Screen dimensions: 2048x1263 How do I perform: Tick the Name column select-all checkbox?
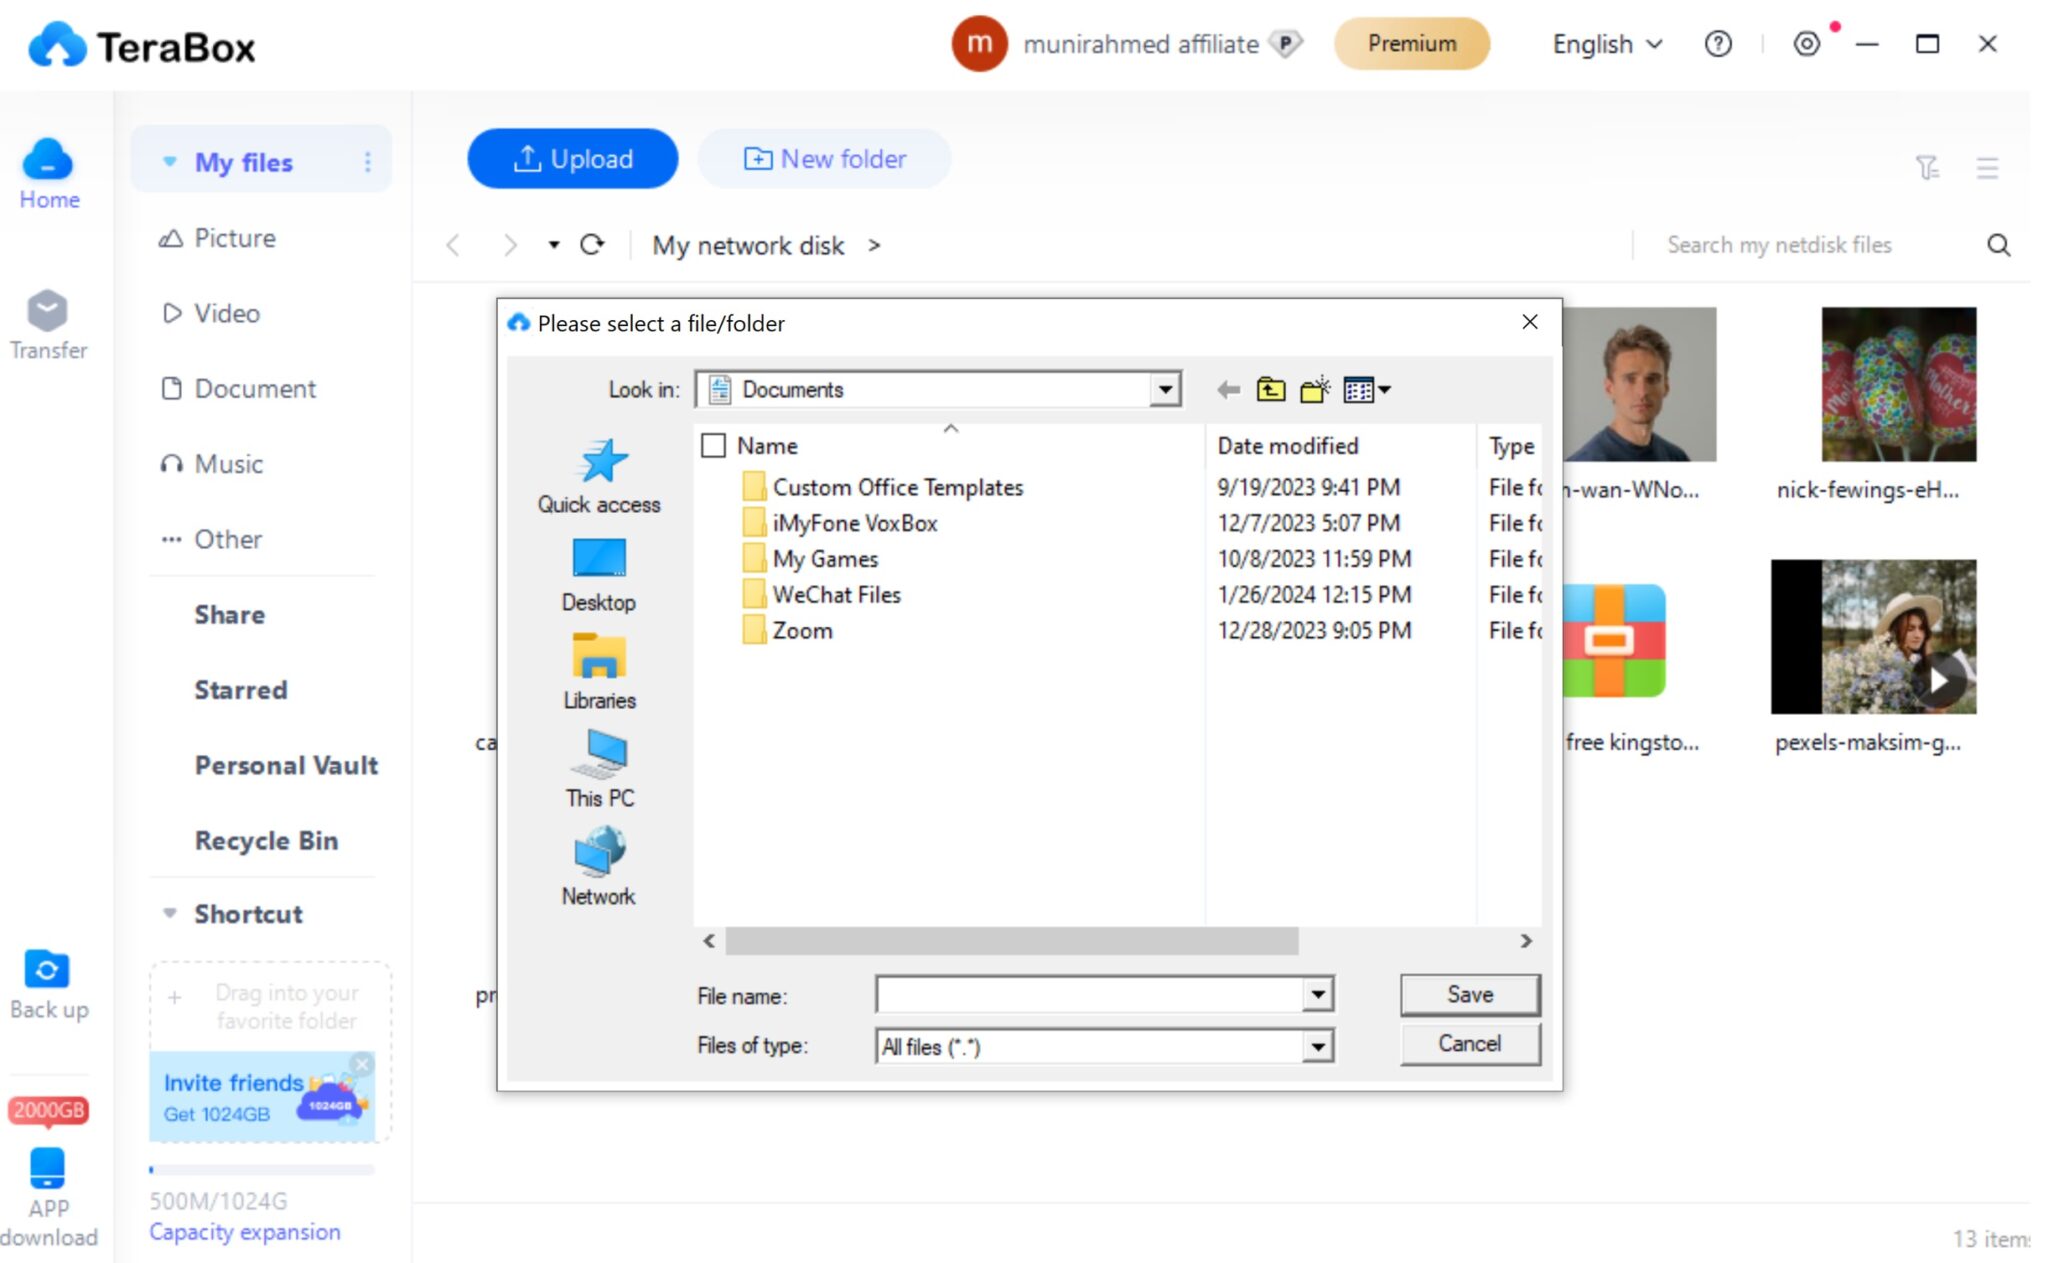[x=713, y=446]
